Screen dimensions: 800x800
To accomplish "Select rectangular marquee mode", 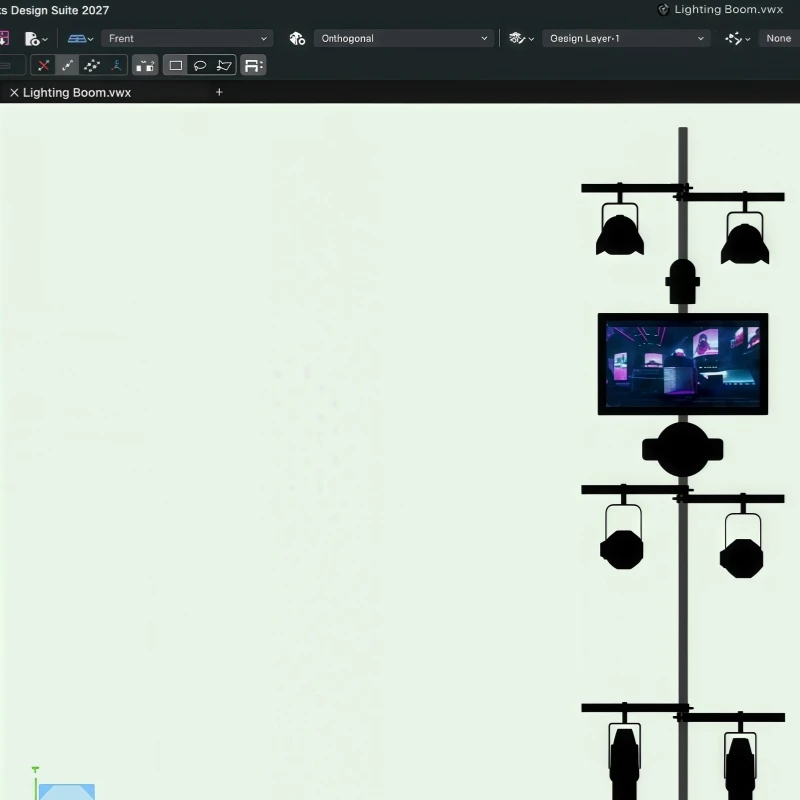I will pyautogui.click(x=176, y=65).
